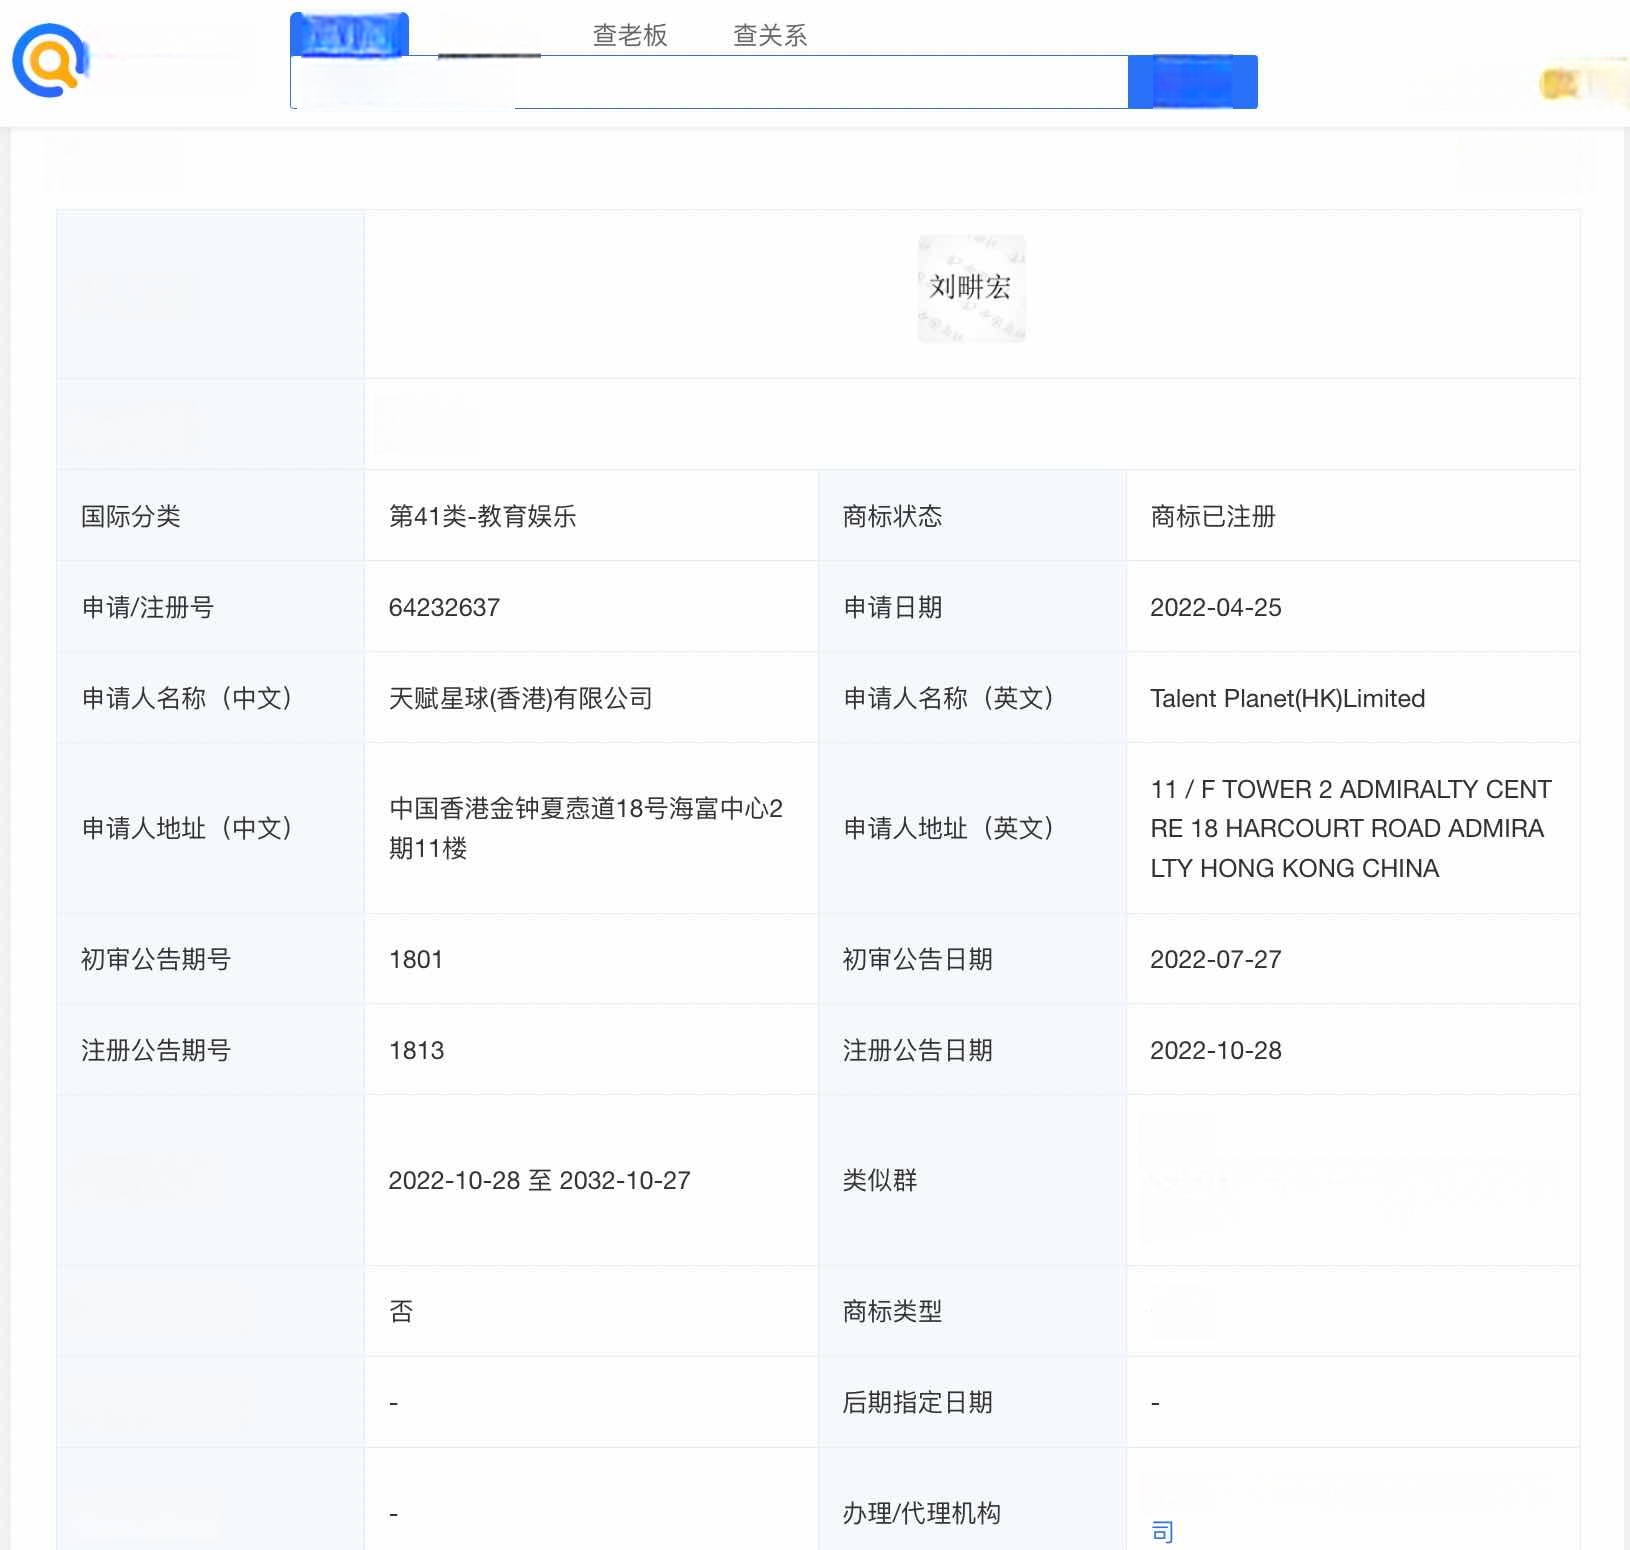
Task: Select the value 商标已注册
Action: tap(1213, 516)
